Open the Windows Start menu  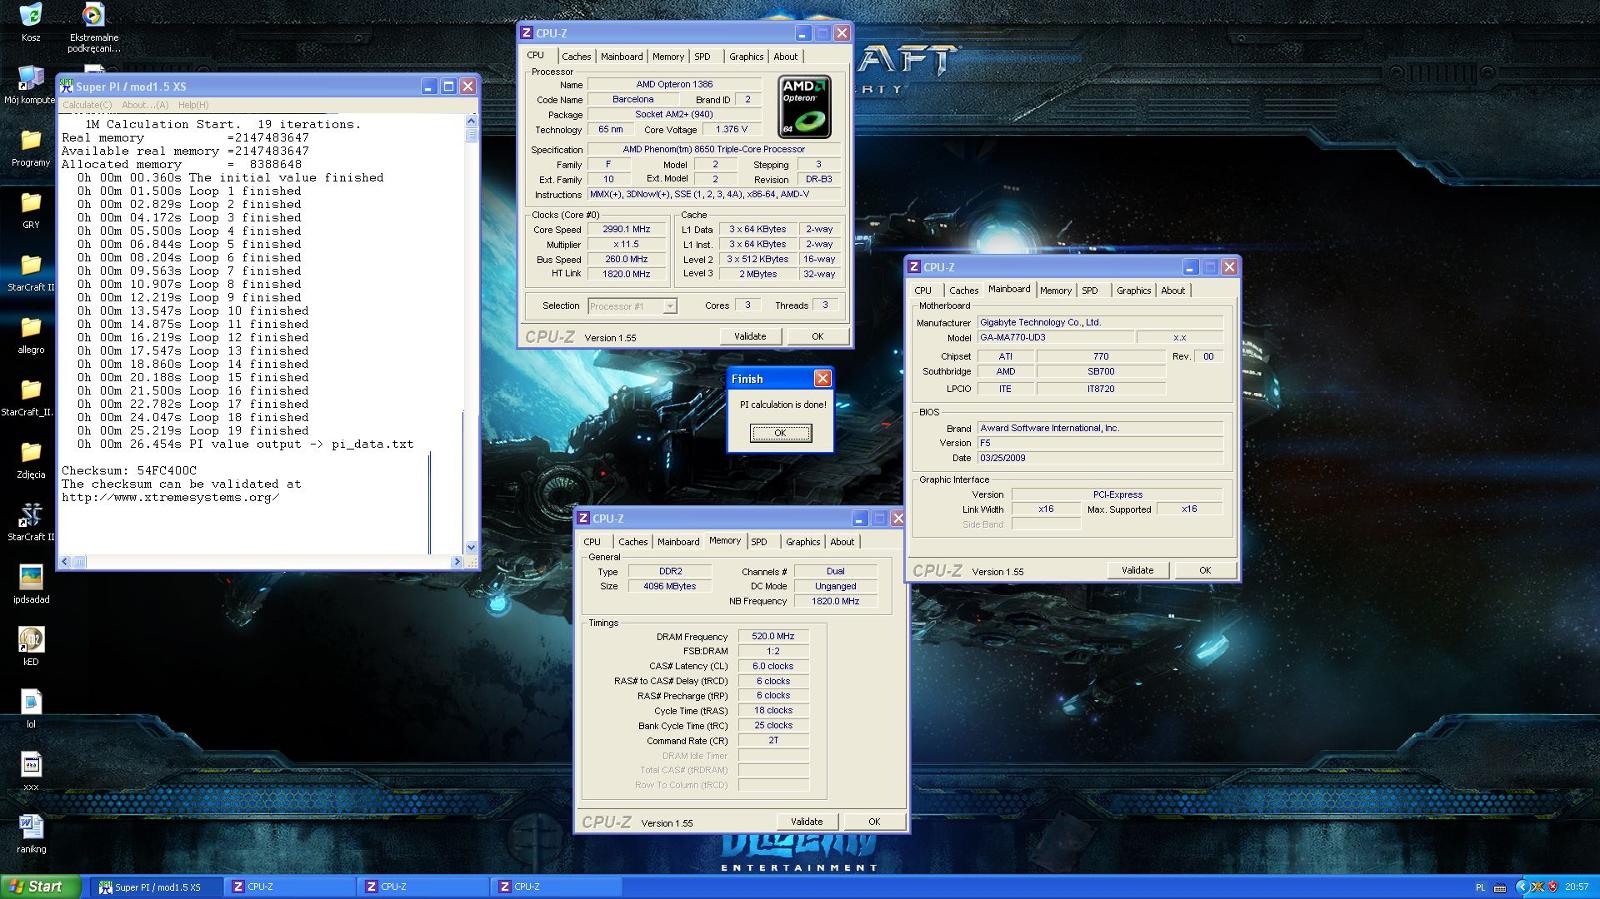(40, 886)
